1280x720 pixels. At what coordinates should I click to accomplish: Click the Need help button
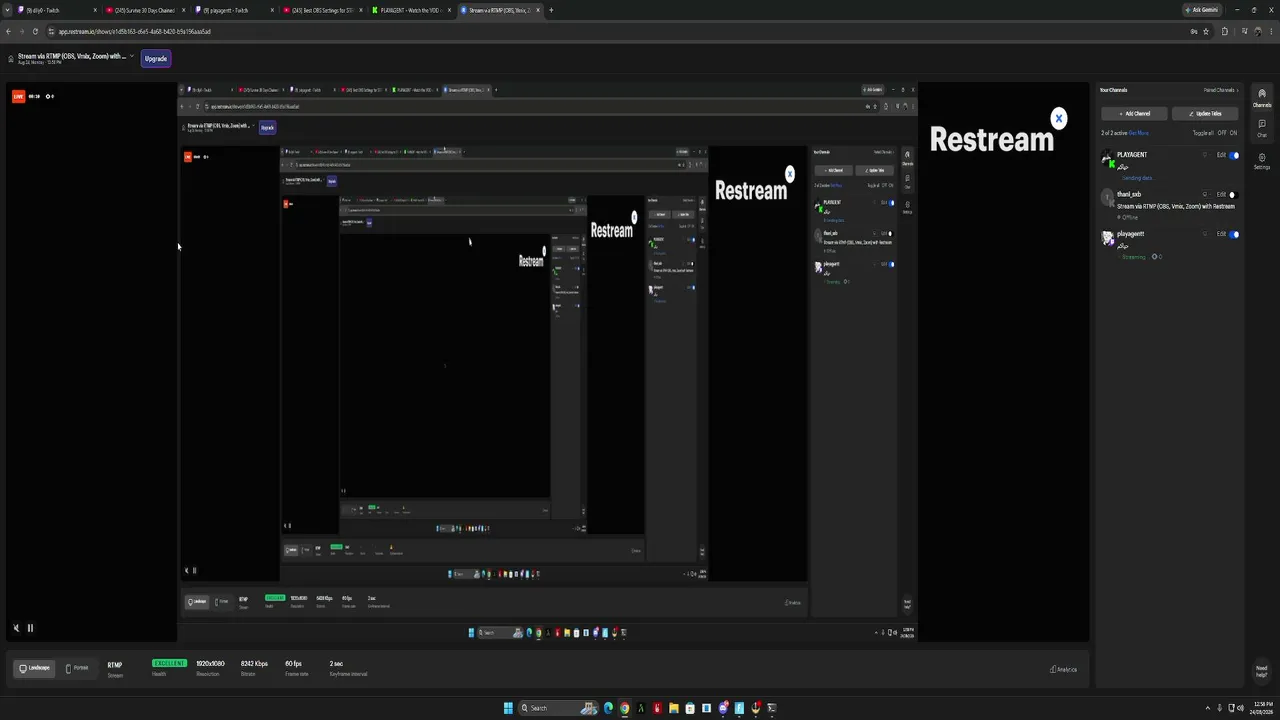coord(1261,669)
